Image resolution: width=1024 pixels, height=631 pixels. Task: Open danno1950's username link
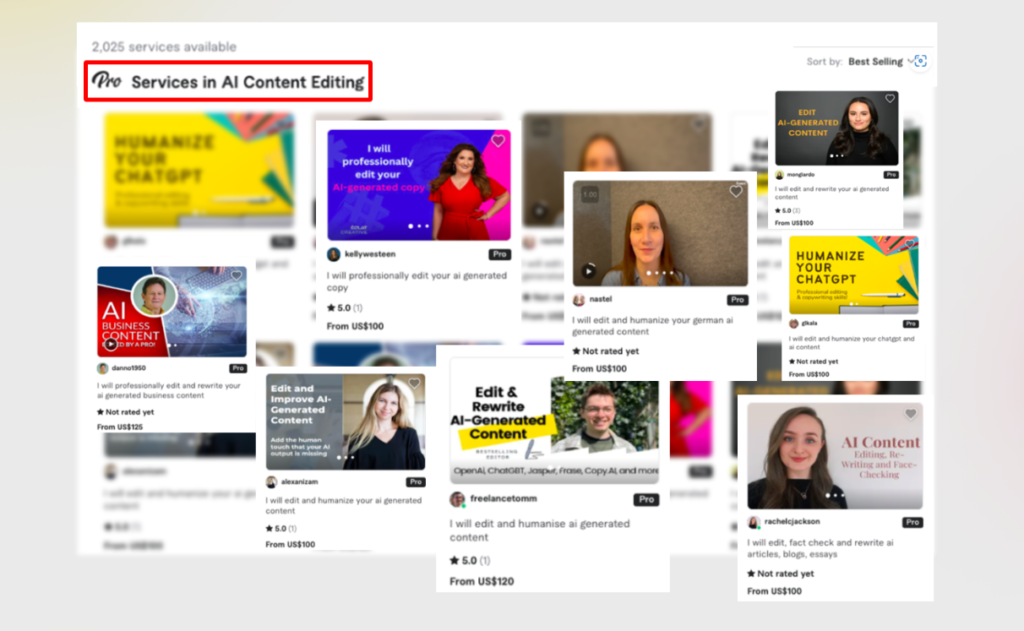click(128, 368)
